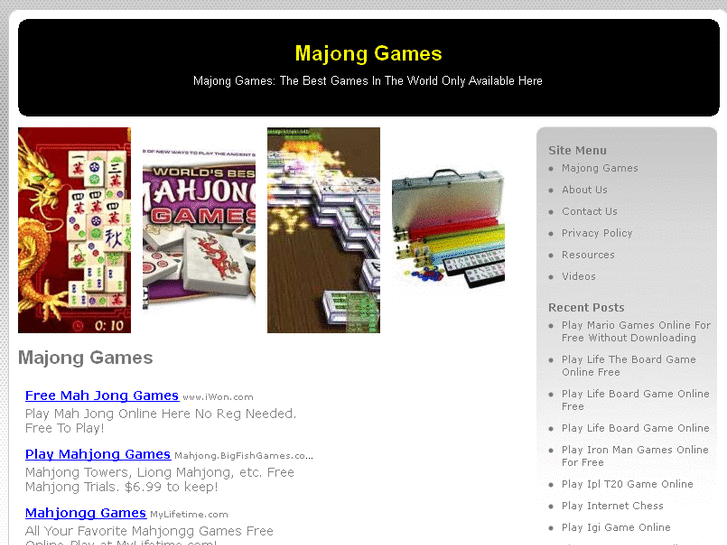Open the World's Best Mahjong Games image
Screen dimensions: 727x545
point(199,230)
